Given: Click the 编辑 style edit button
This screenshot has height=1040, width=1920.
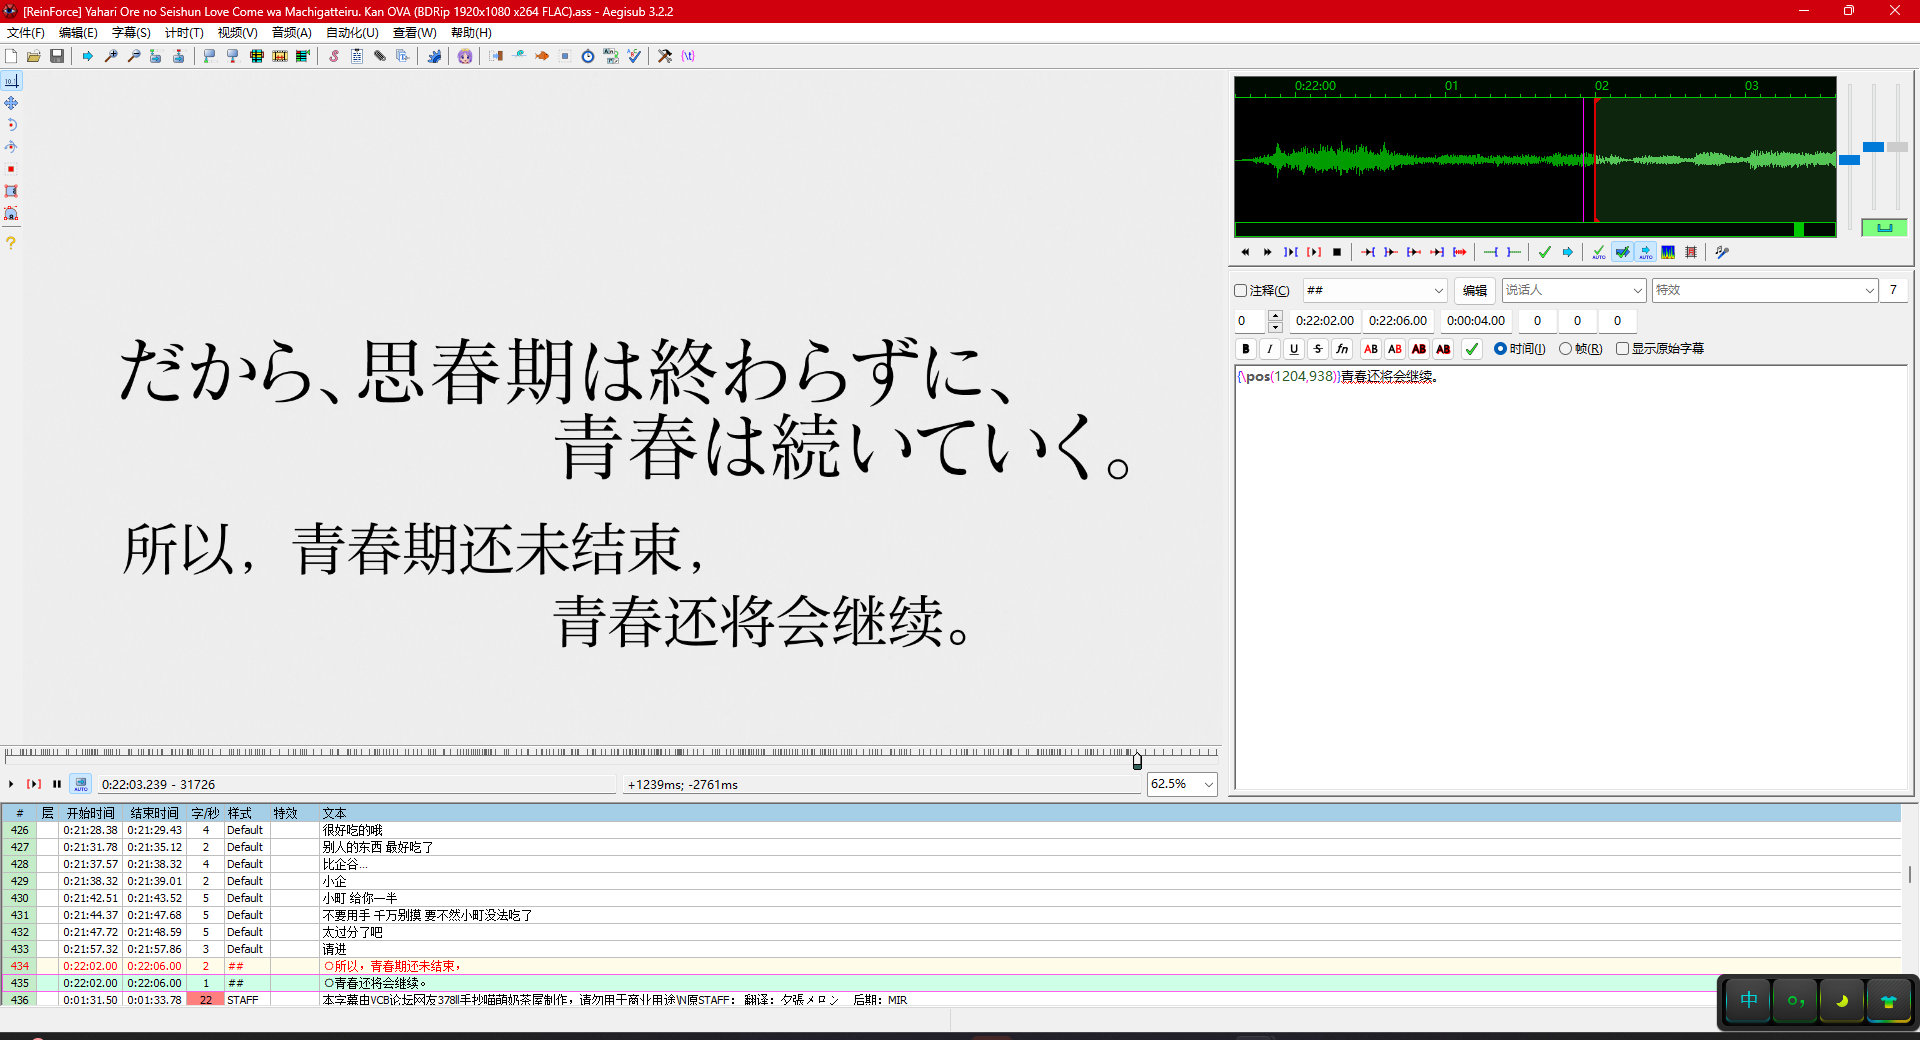Looking at the screenshot, I should (1475, 291).
